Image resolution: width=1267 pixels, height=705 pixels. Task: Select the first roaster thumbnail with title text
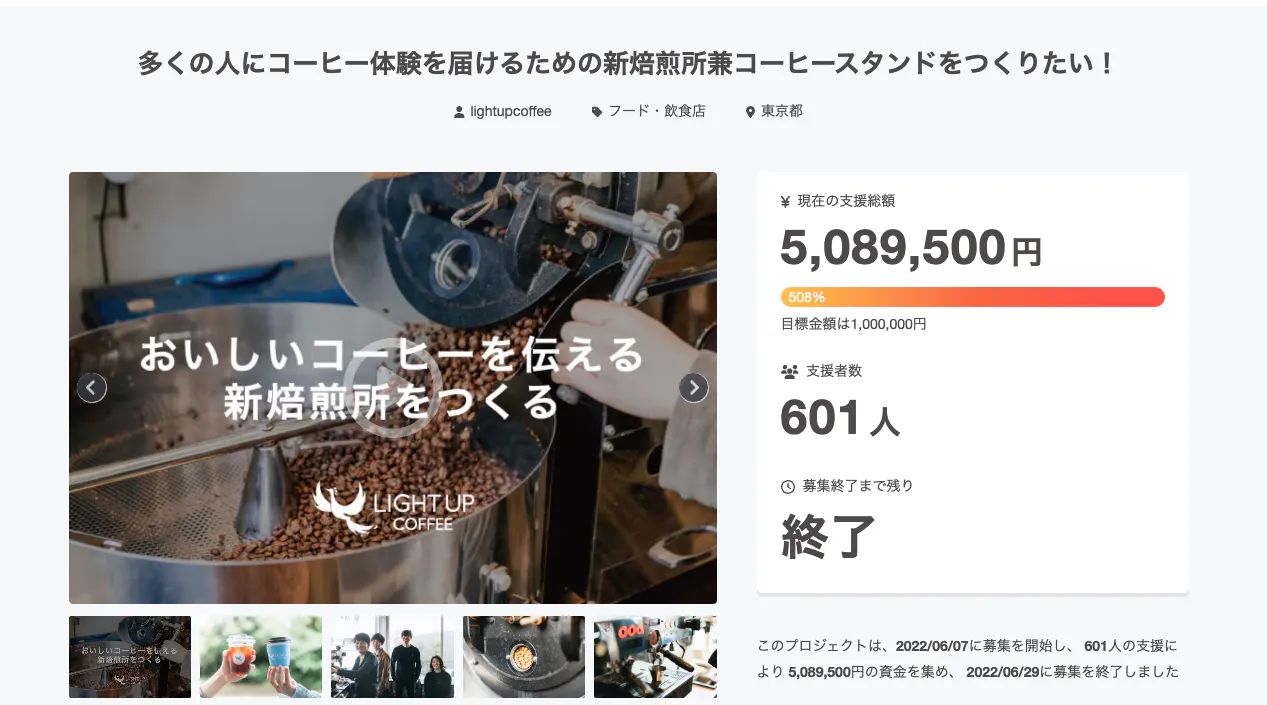pos(130,657)
